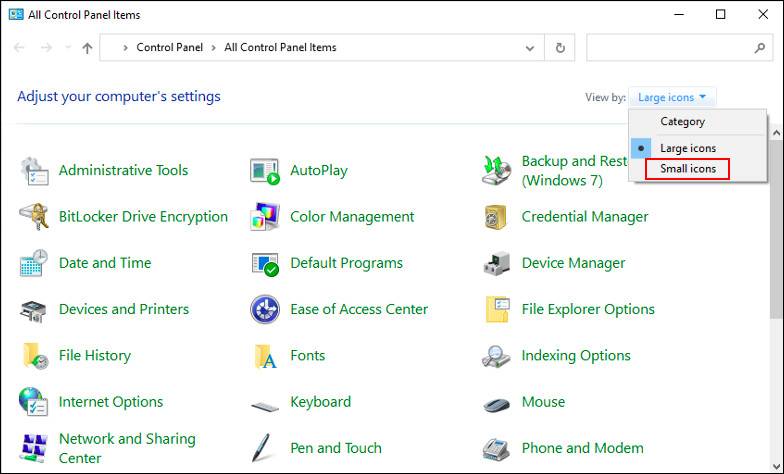Screen dimensions: 784x474
Task: Open the AutoPlay link
Action: (319, 170)
